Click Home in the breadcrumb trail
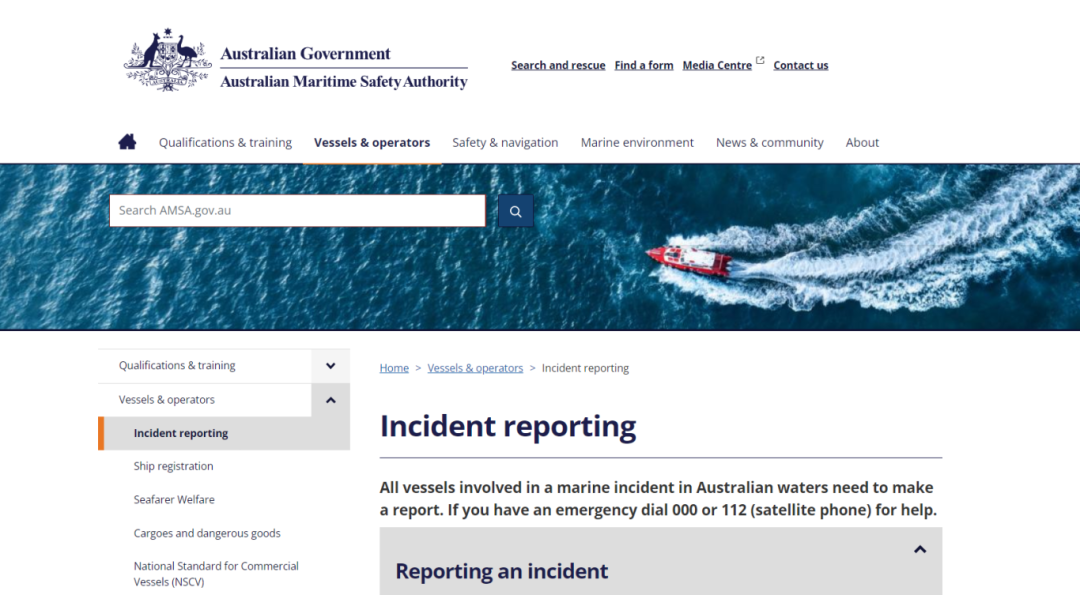Screen dimensions: 1080x595 [394, 368]
